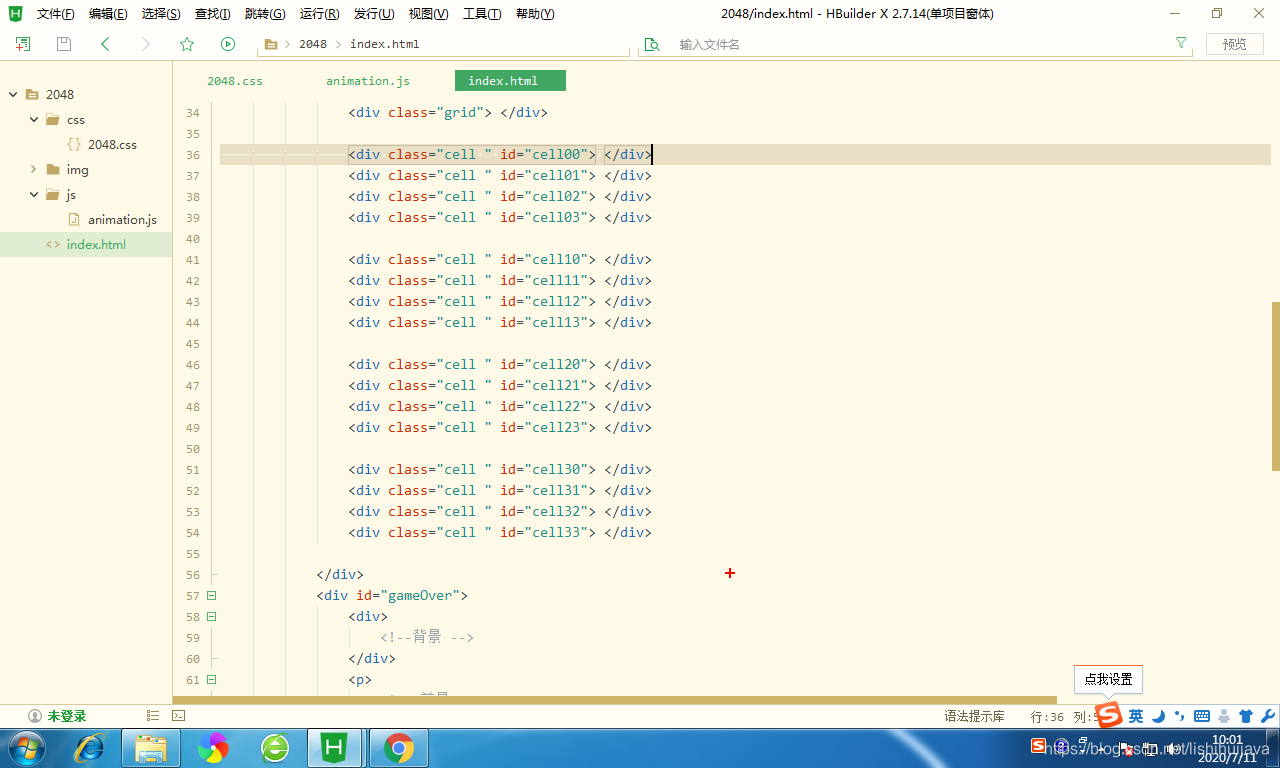1280x768 pixels.
Task: Open the terminal icon in status bar
Action: (178, 716)
